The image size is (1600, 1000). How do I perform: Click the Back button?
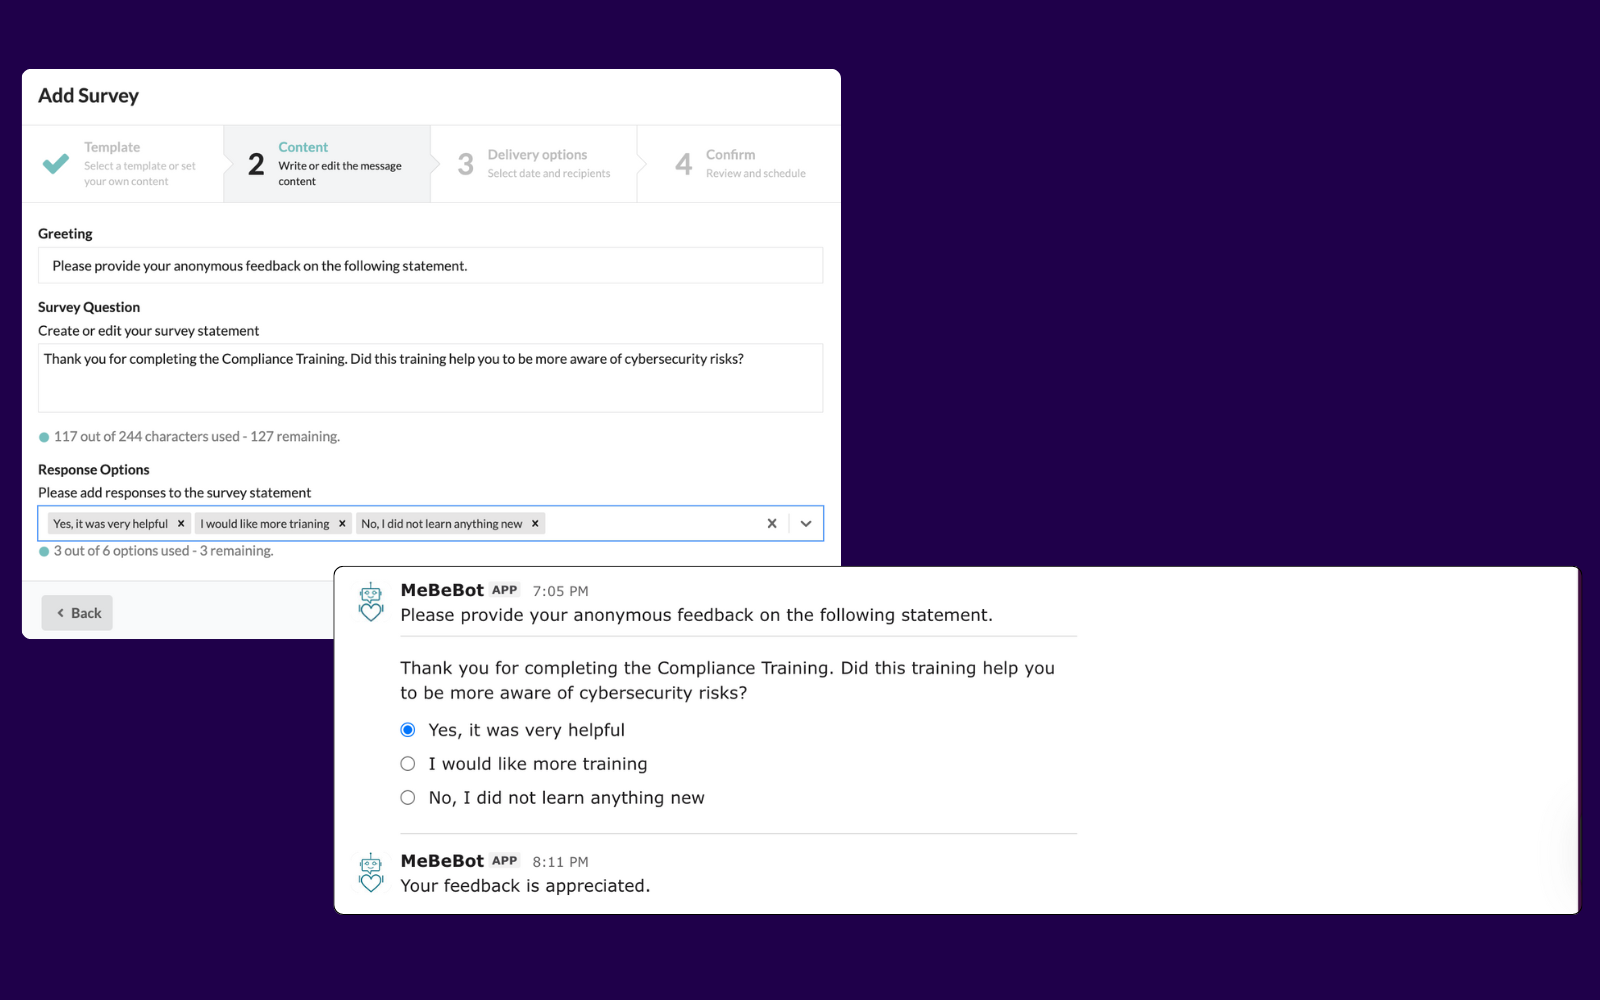click(x=77, y=613)
